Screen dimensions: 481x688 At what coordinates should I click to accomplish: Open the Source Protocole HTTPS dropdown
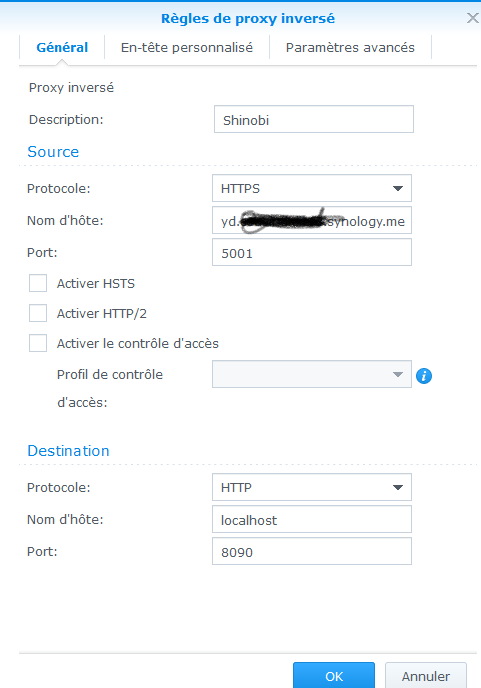[312, 188]
